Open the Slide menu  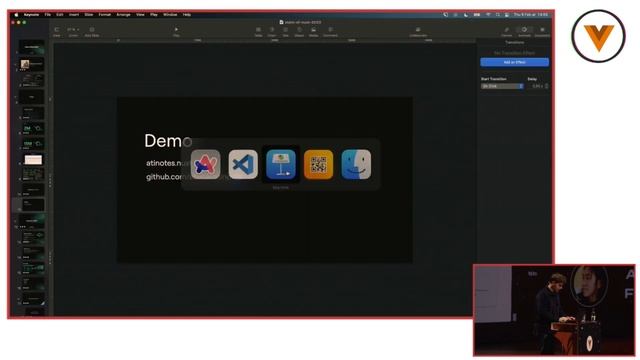point(89,15)
